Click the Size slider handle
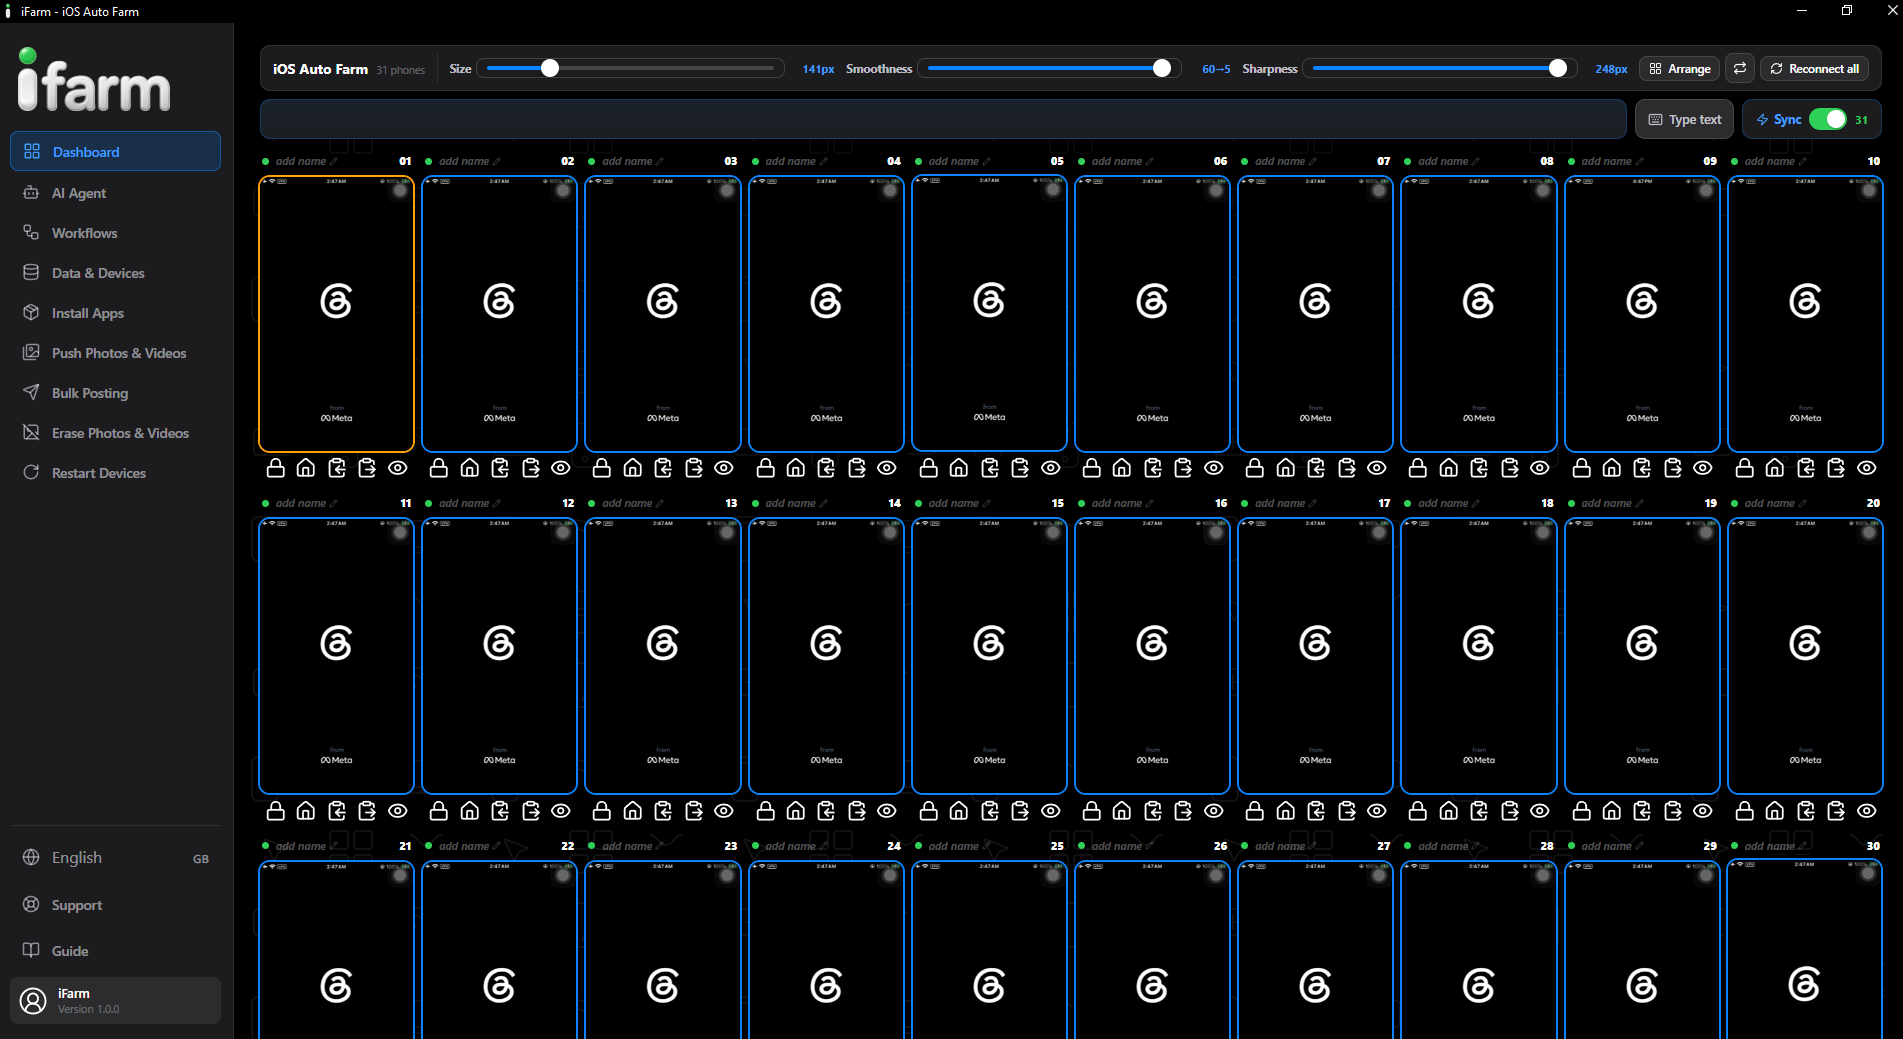Viewport: 1903px width, 1039px height. 550,68
